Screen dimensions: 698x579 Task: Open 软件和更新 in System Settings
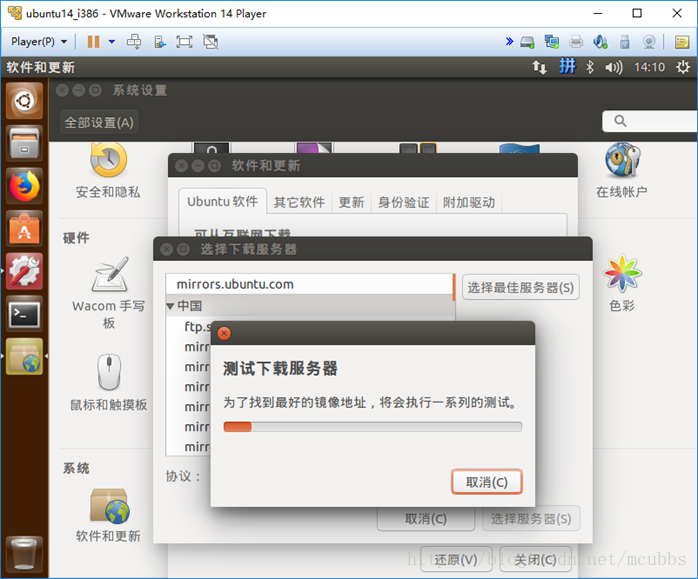(108, 516)
